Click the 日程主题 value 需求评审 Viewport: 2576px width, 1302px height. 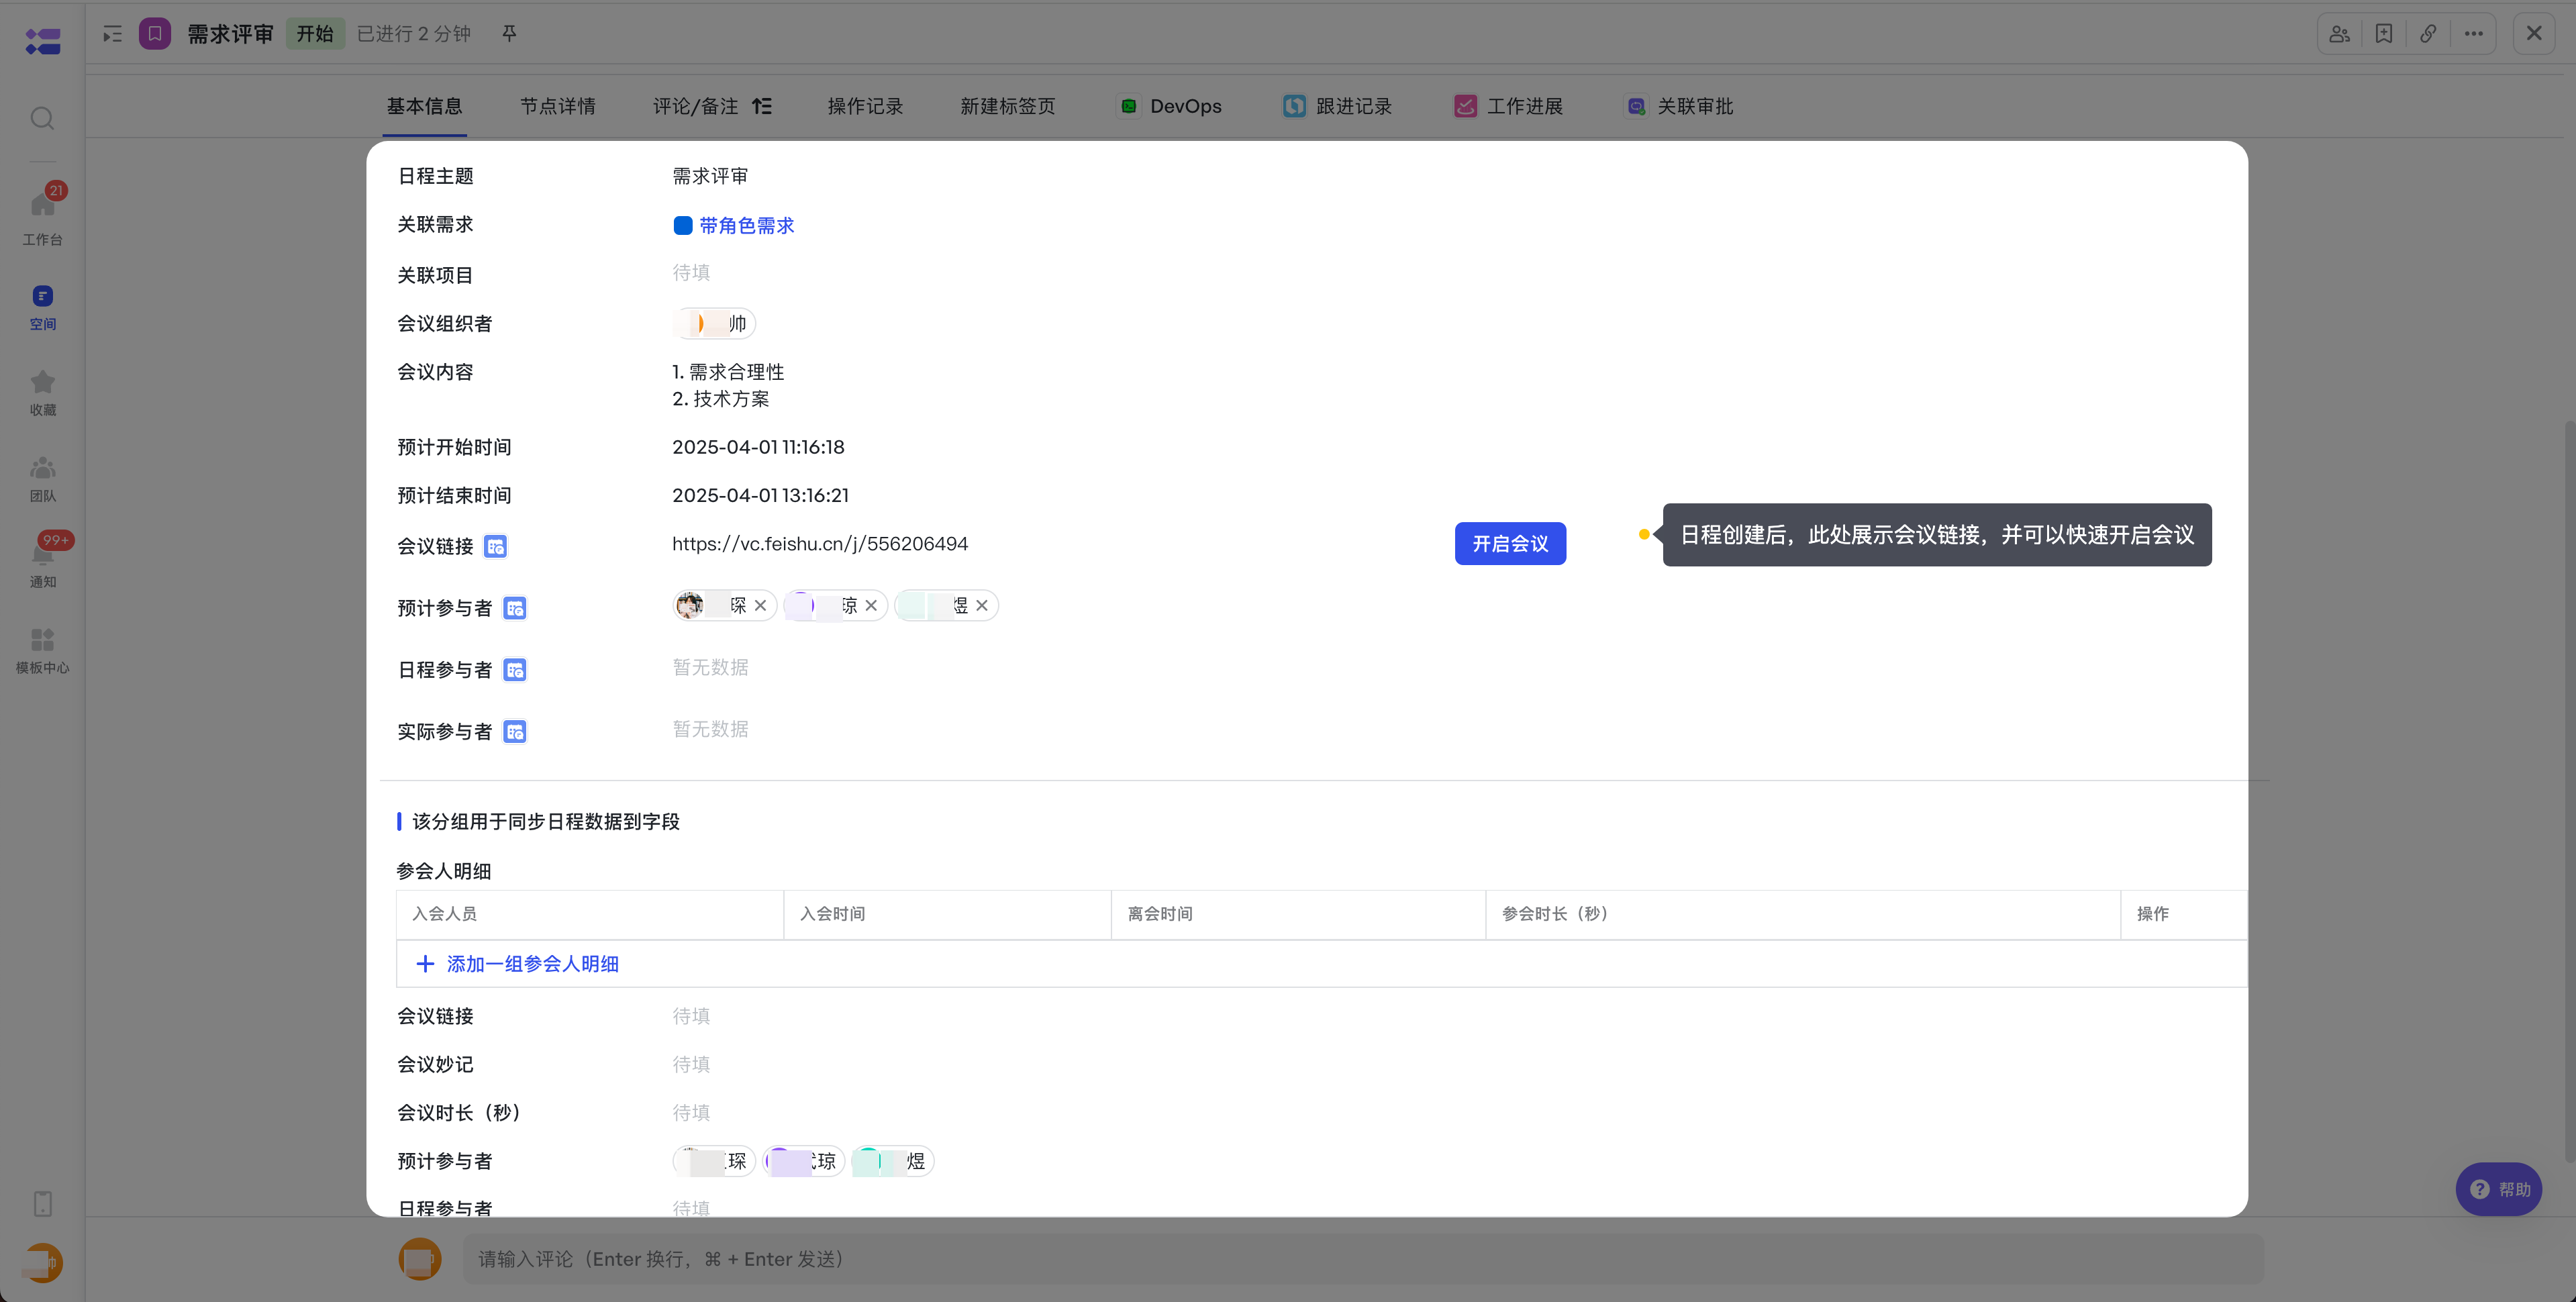[x=710, y=176]
